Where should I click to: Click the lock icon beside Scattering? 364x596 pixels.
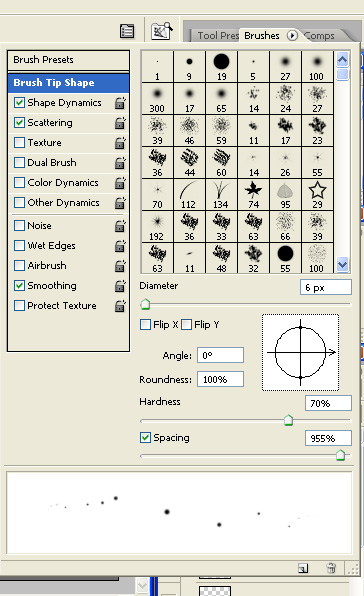tap(120, 123)
